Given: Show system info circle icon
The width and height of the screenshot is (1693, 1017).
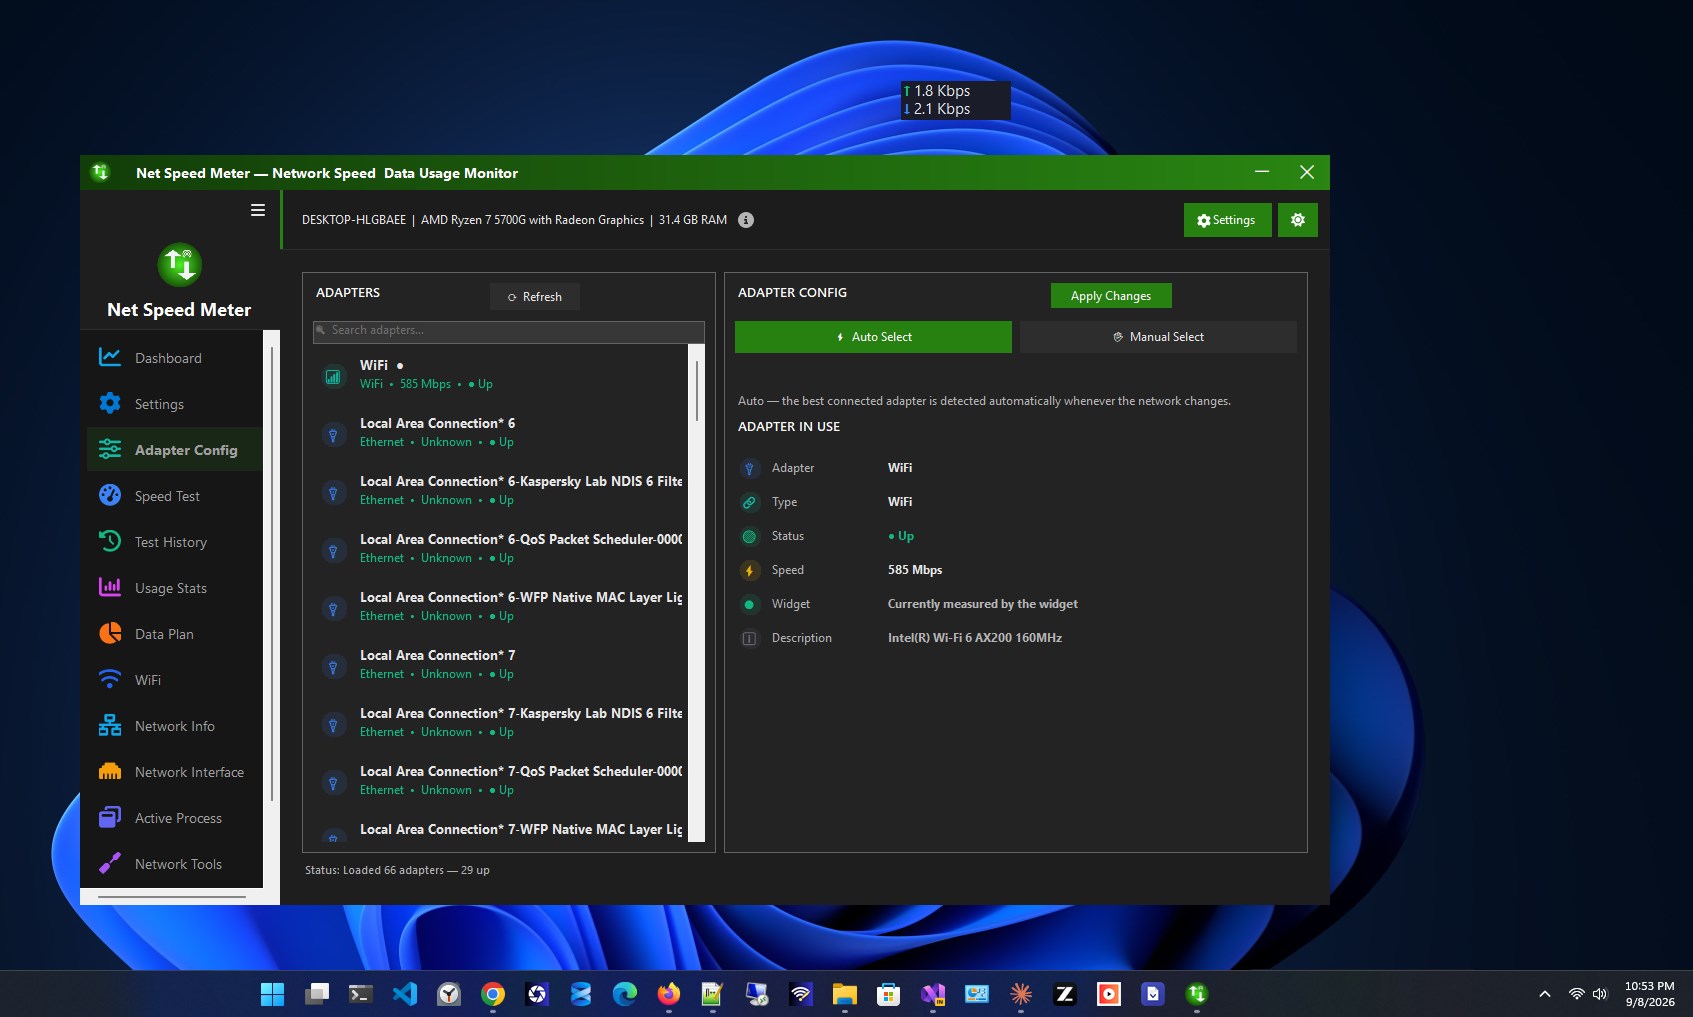Looking at the screenshot, I should coord(746,220).
